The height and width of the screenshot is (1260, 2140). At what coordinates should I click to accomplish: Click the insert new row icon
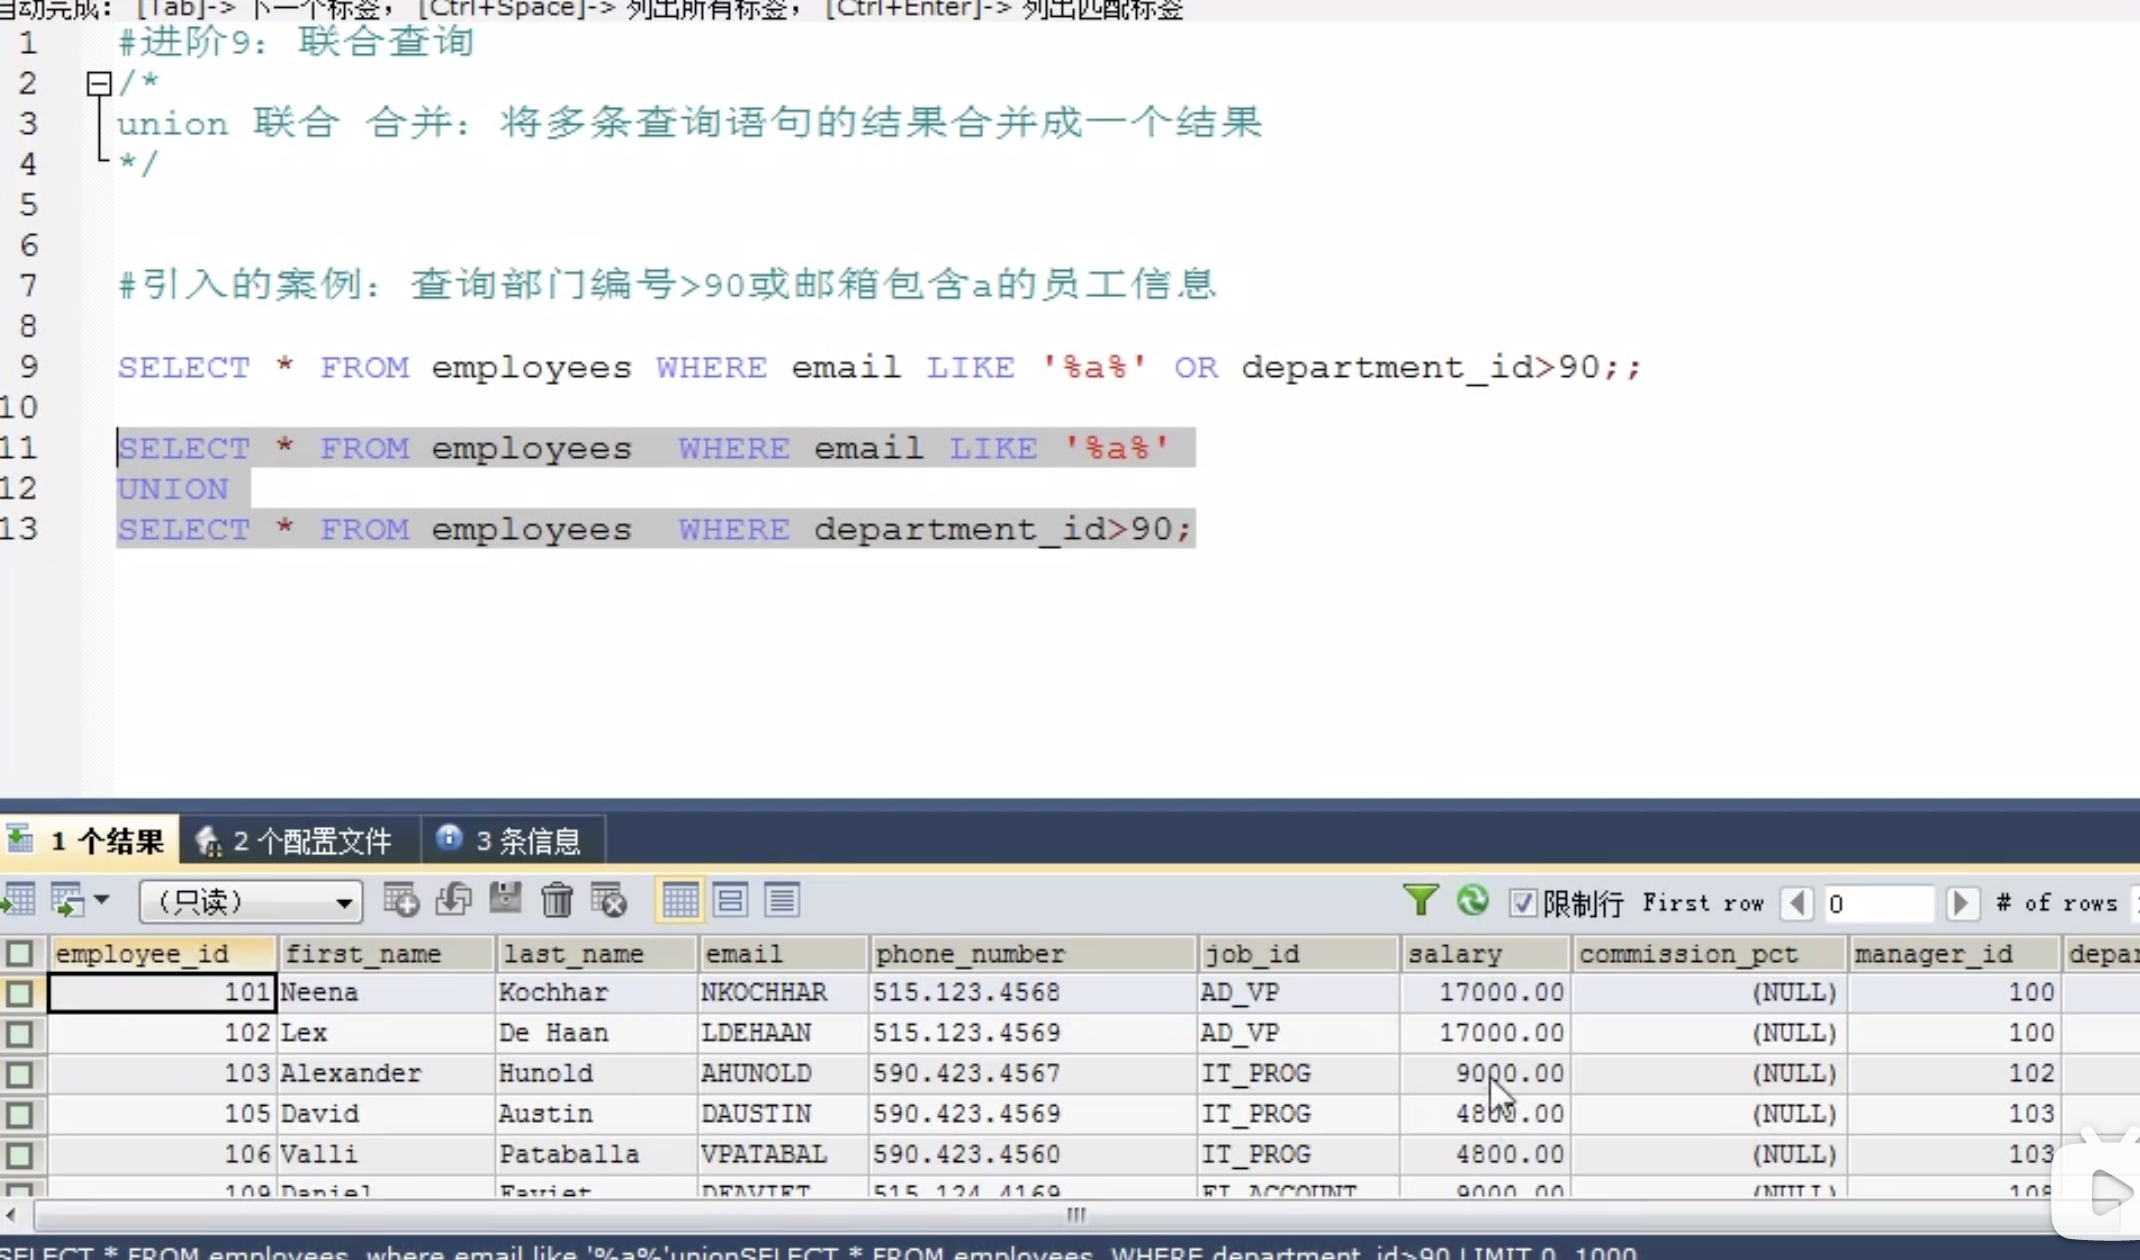[401, 900]
